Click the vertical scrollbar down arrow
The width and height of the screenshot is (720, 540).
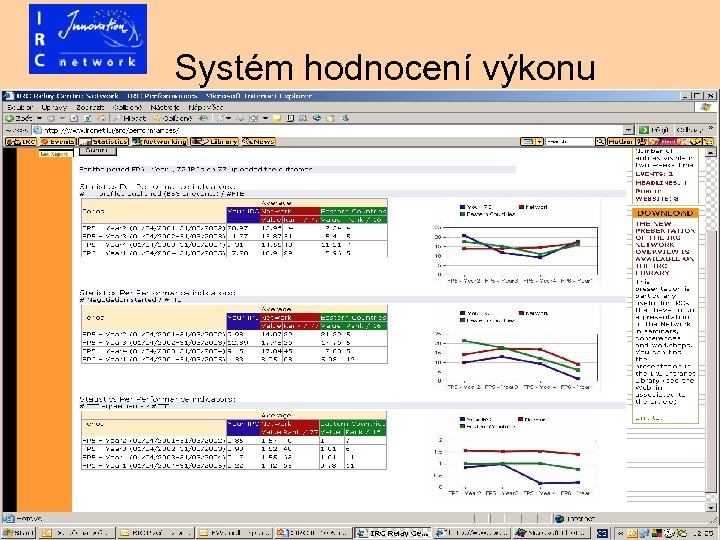(710, 507)
